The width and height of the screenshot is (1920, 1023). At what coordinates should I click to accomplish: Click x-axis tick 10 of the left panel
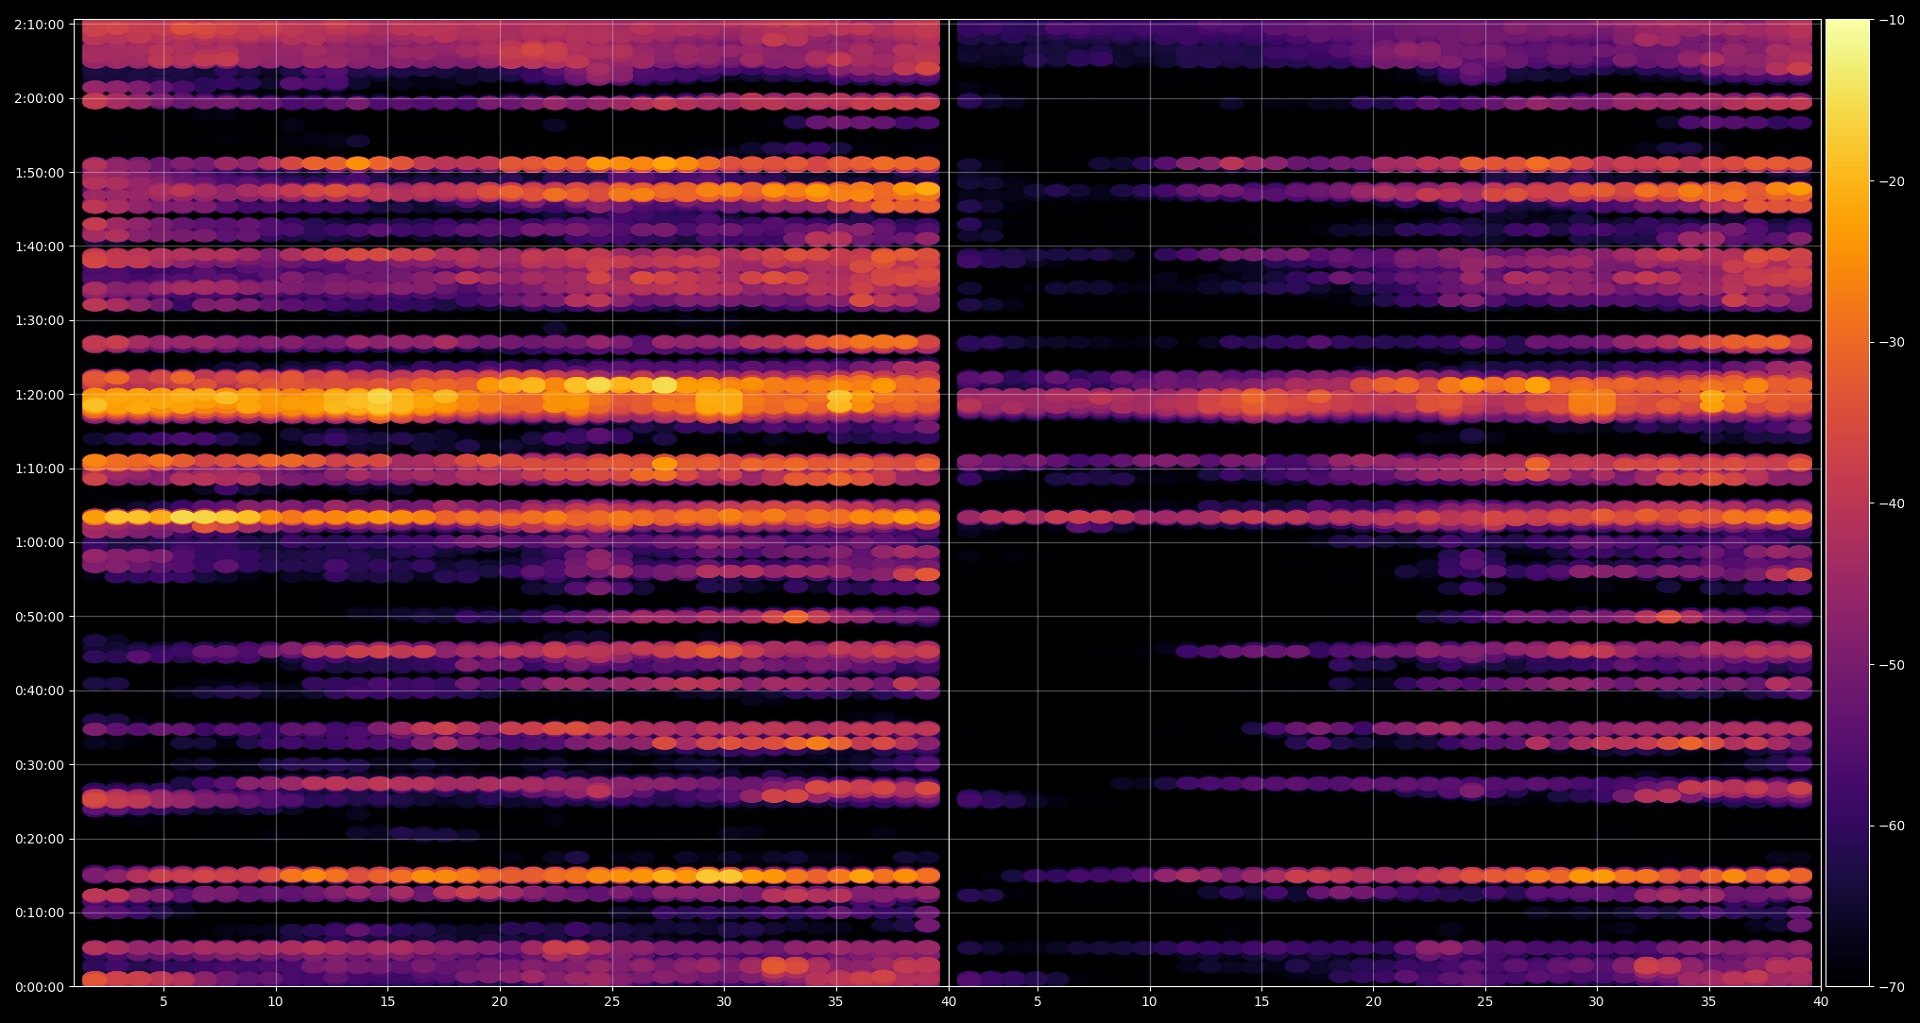276,1001
